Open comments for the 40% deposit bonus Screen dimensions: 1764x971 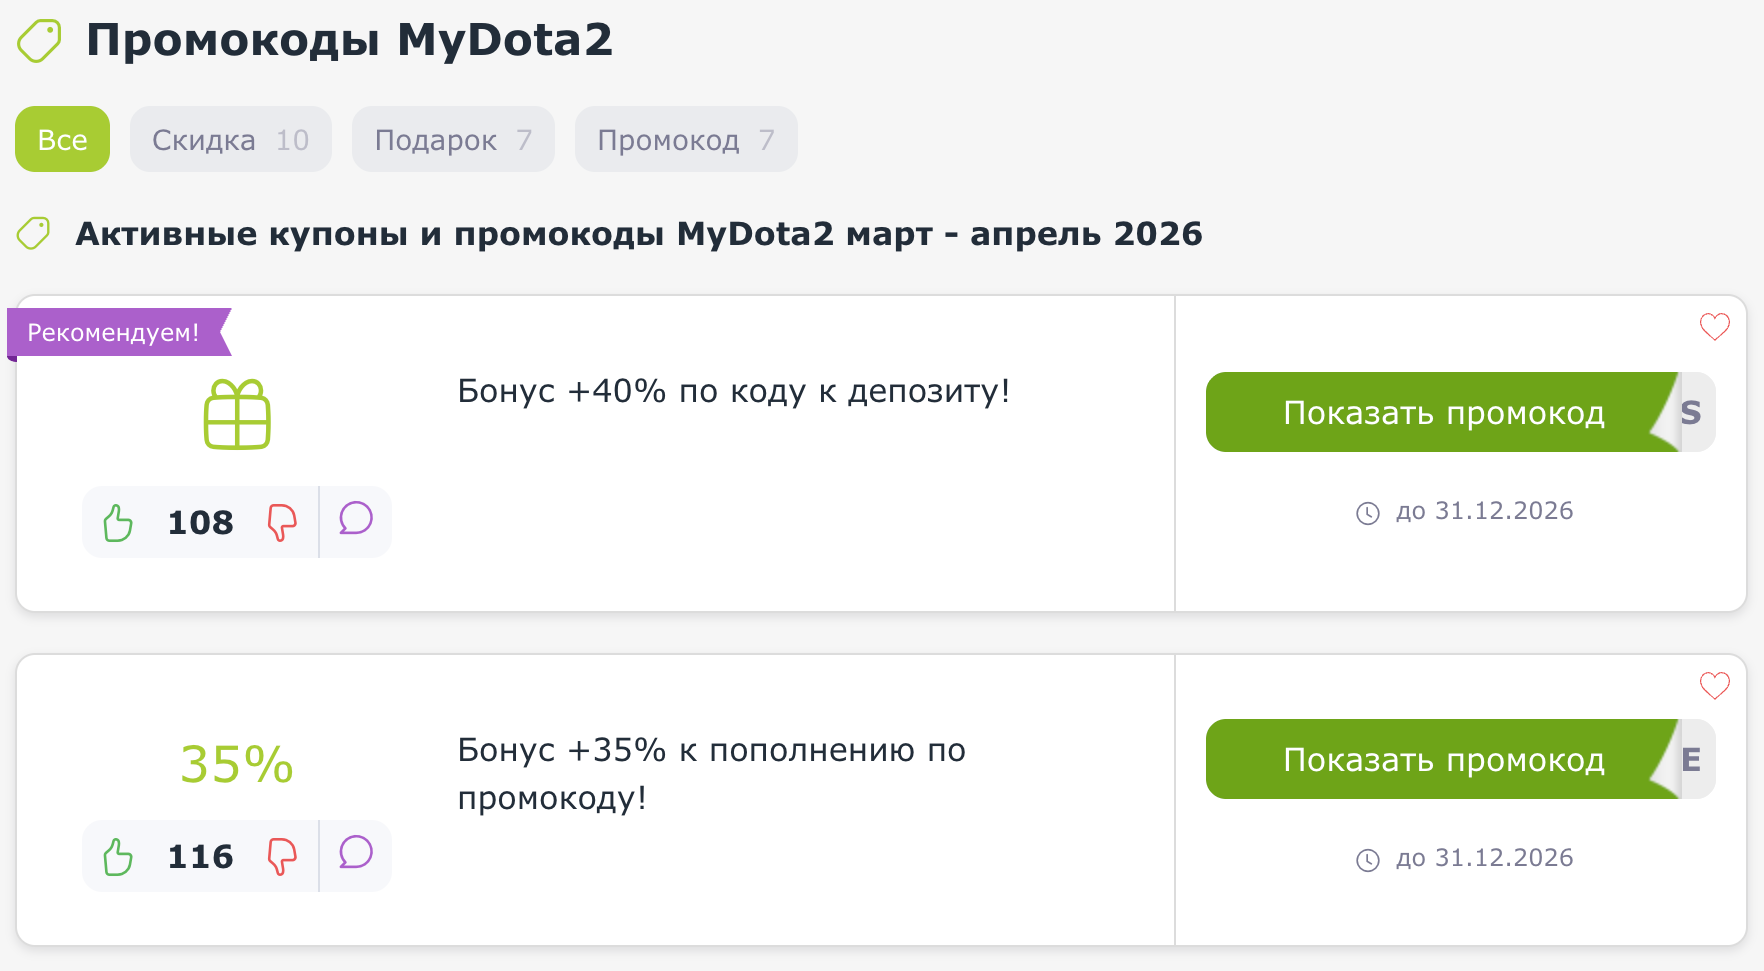tap(355, 521)
